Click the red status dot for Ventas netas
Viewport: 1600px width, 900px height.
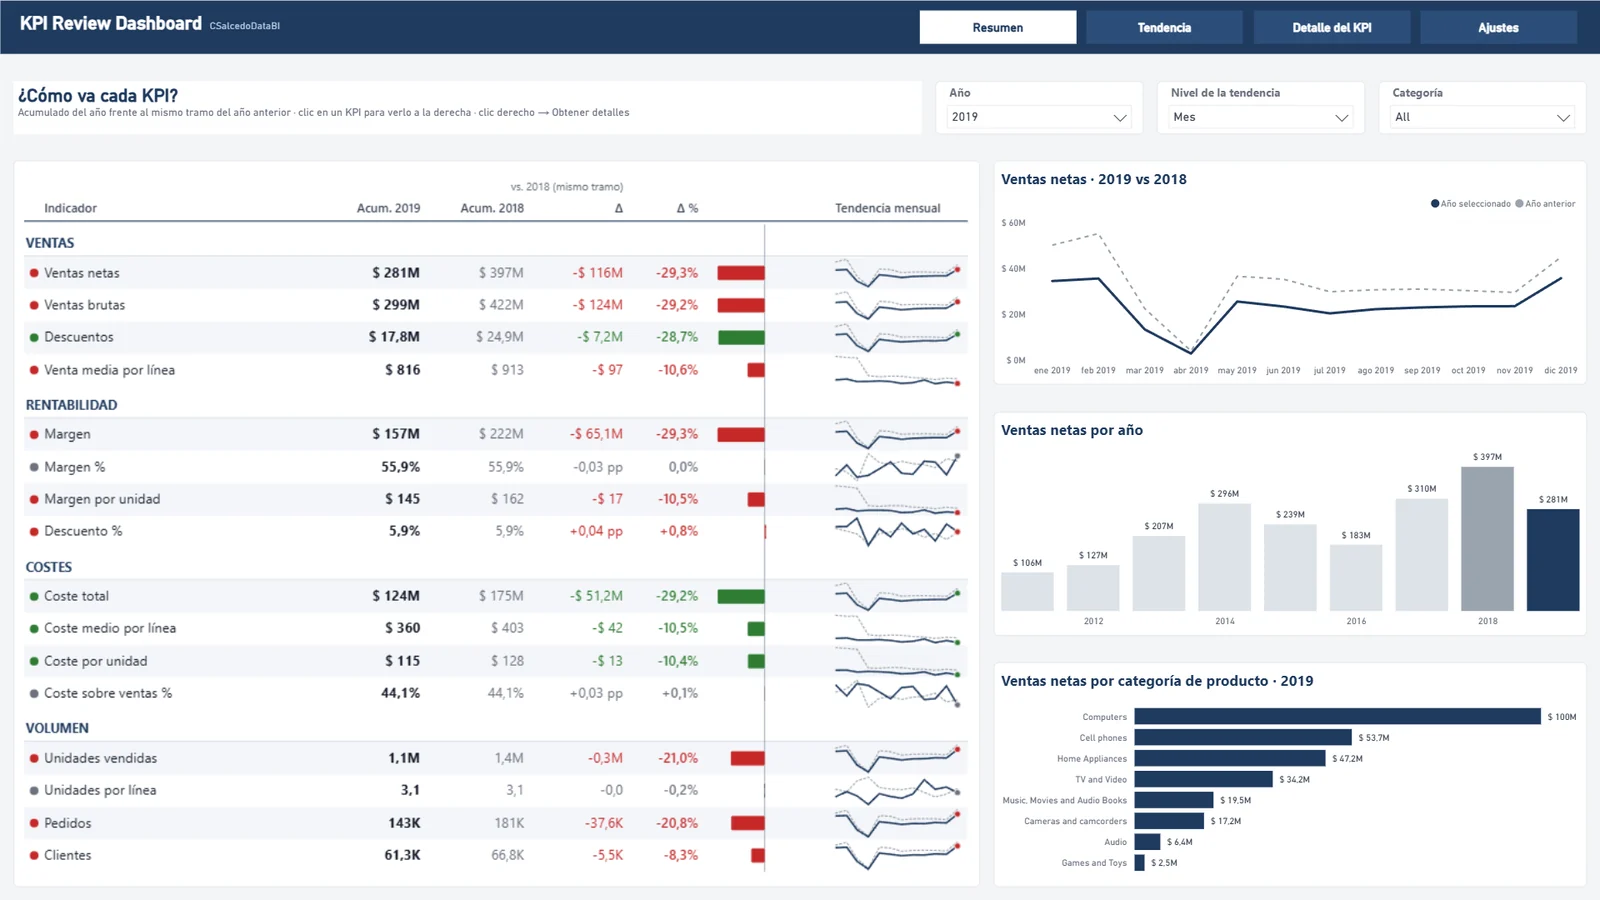pos(34,273)
